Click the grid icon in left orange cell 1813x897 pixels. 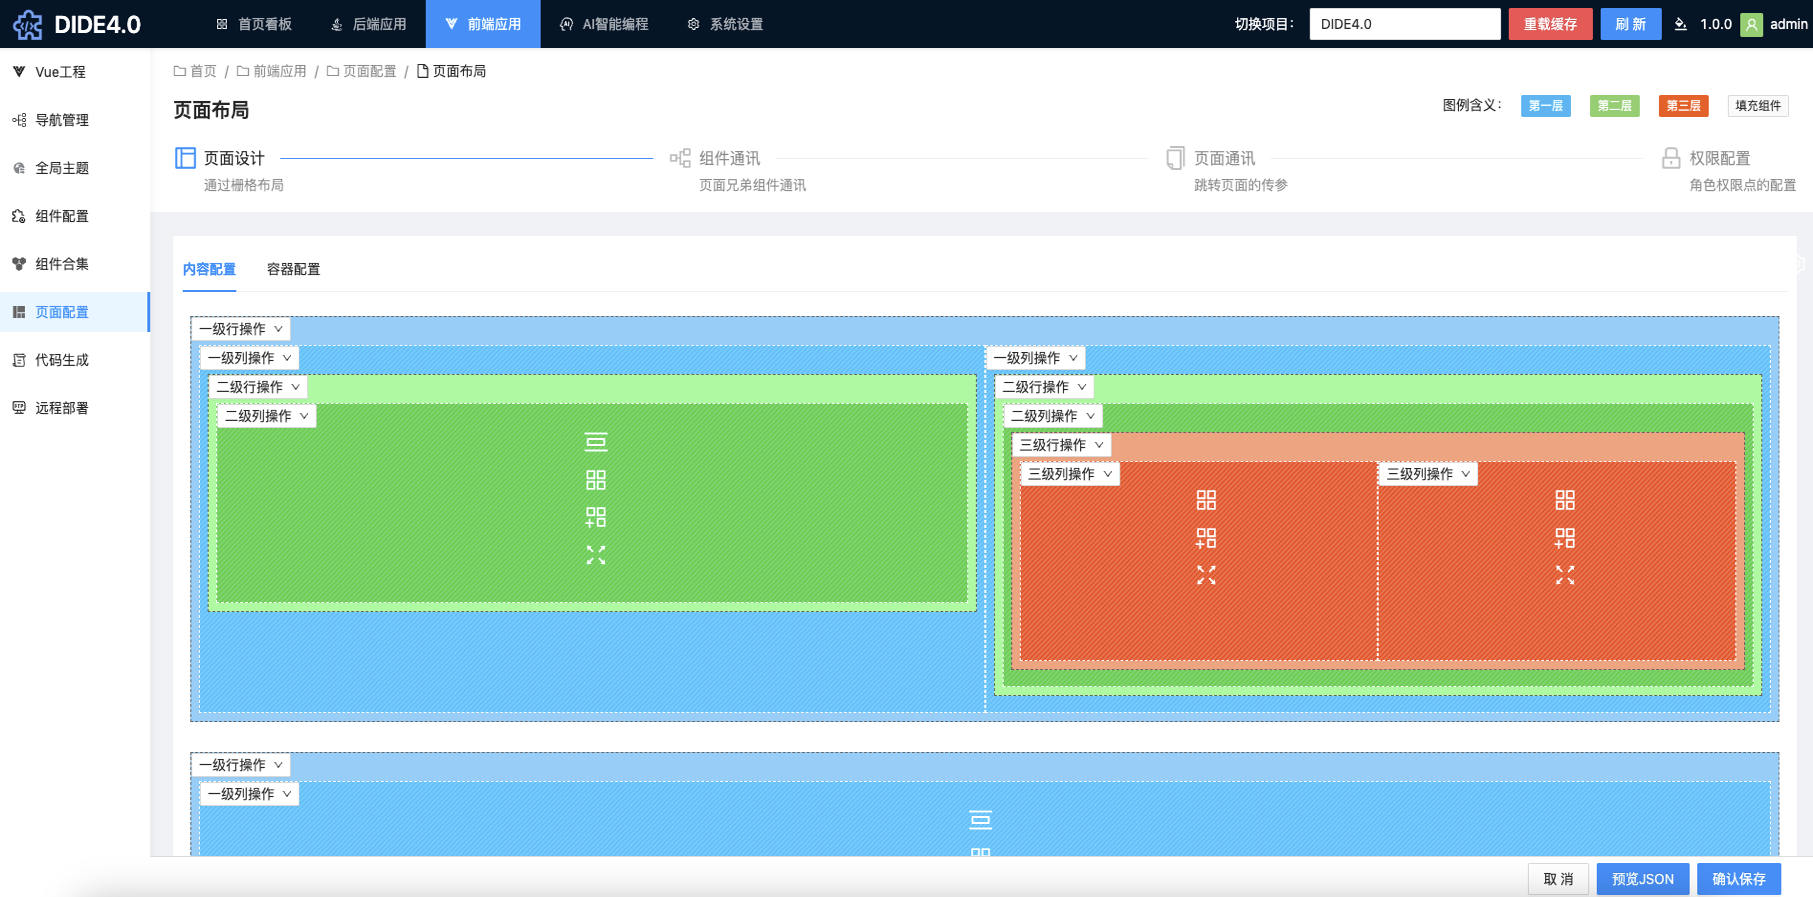click(x=1206, y=500)
